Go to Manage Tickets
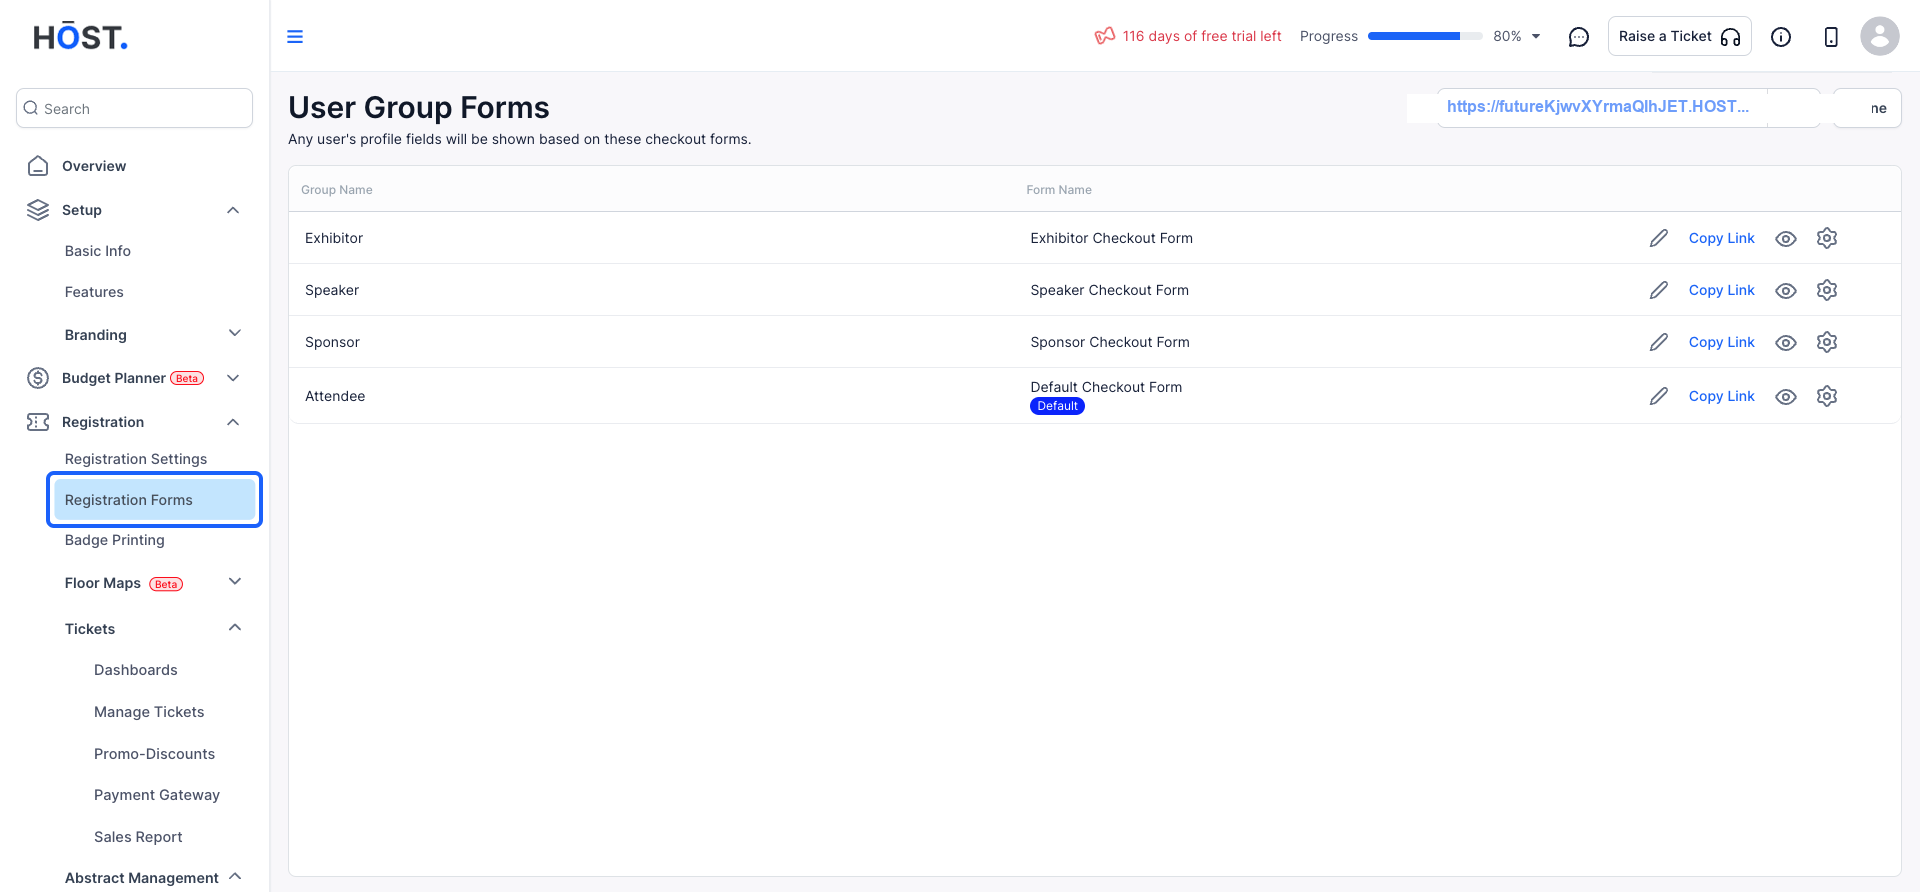This screenshot has width=1920, height=892. click(x=149, y=712)
